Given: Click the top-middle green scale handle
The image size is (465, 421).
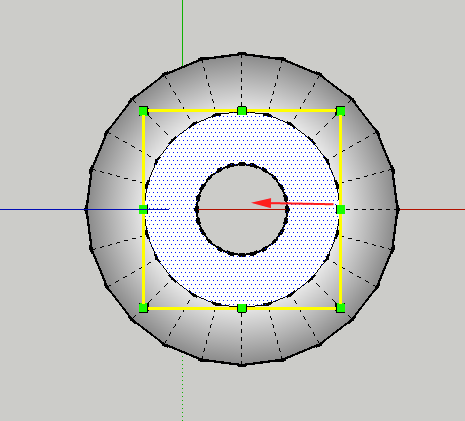Looking at the screenshot, I should (x=242, y=111).
